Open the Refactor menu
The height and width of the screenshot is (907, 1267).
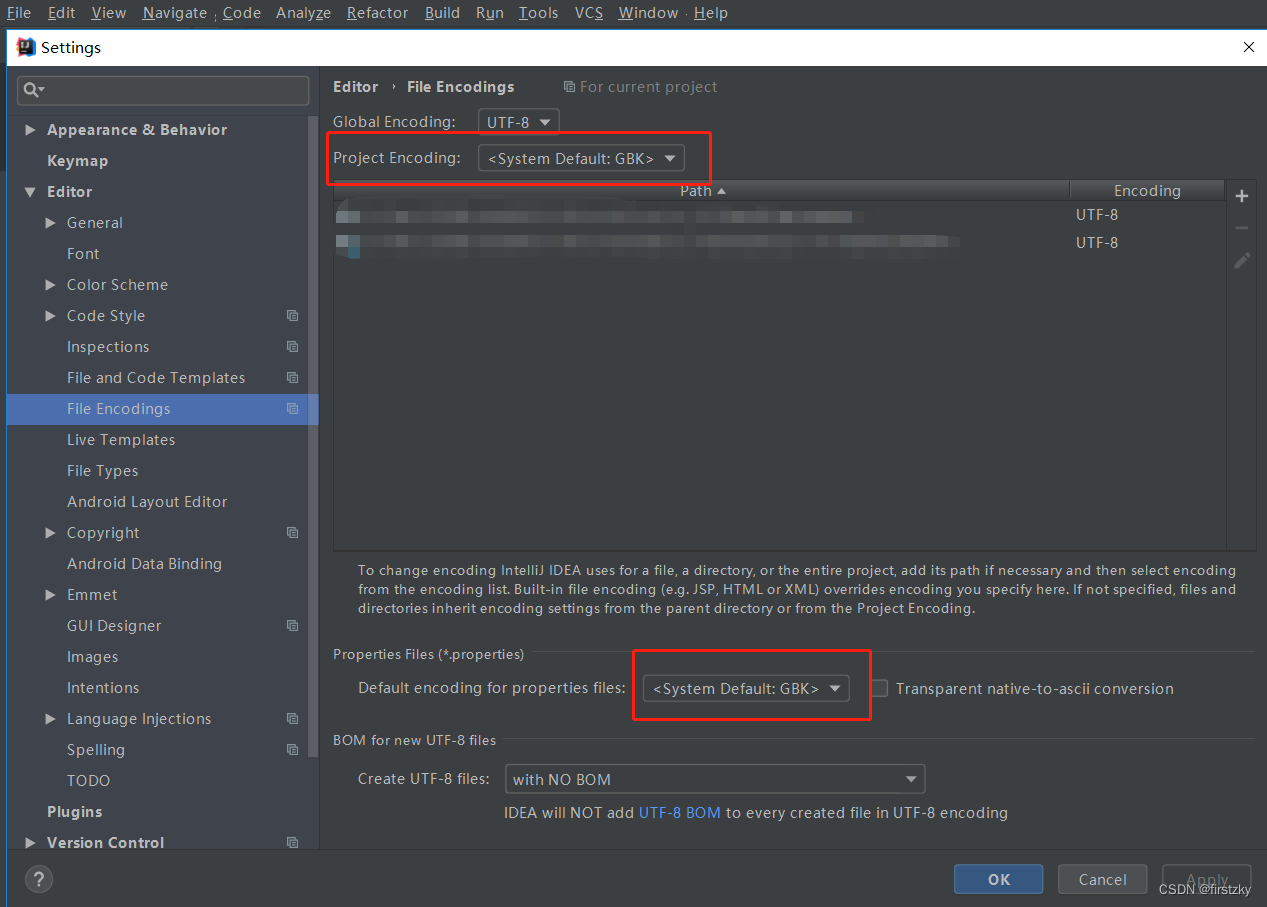point(377,13)
